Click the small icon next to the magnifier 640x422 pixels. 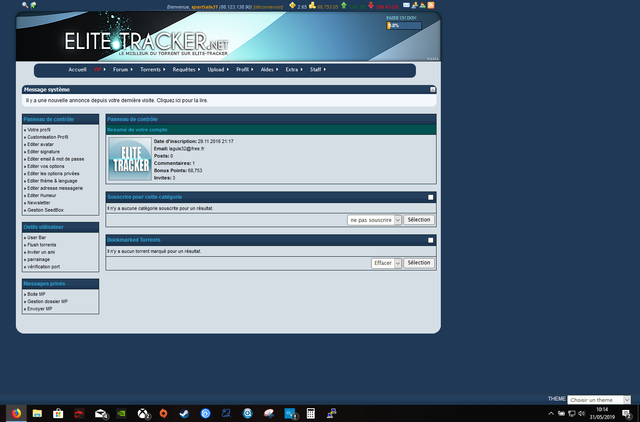point(33,5)
